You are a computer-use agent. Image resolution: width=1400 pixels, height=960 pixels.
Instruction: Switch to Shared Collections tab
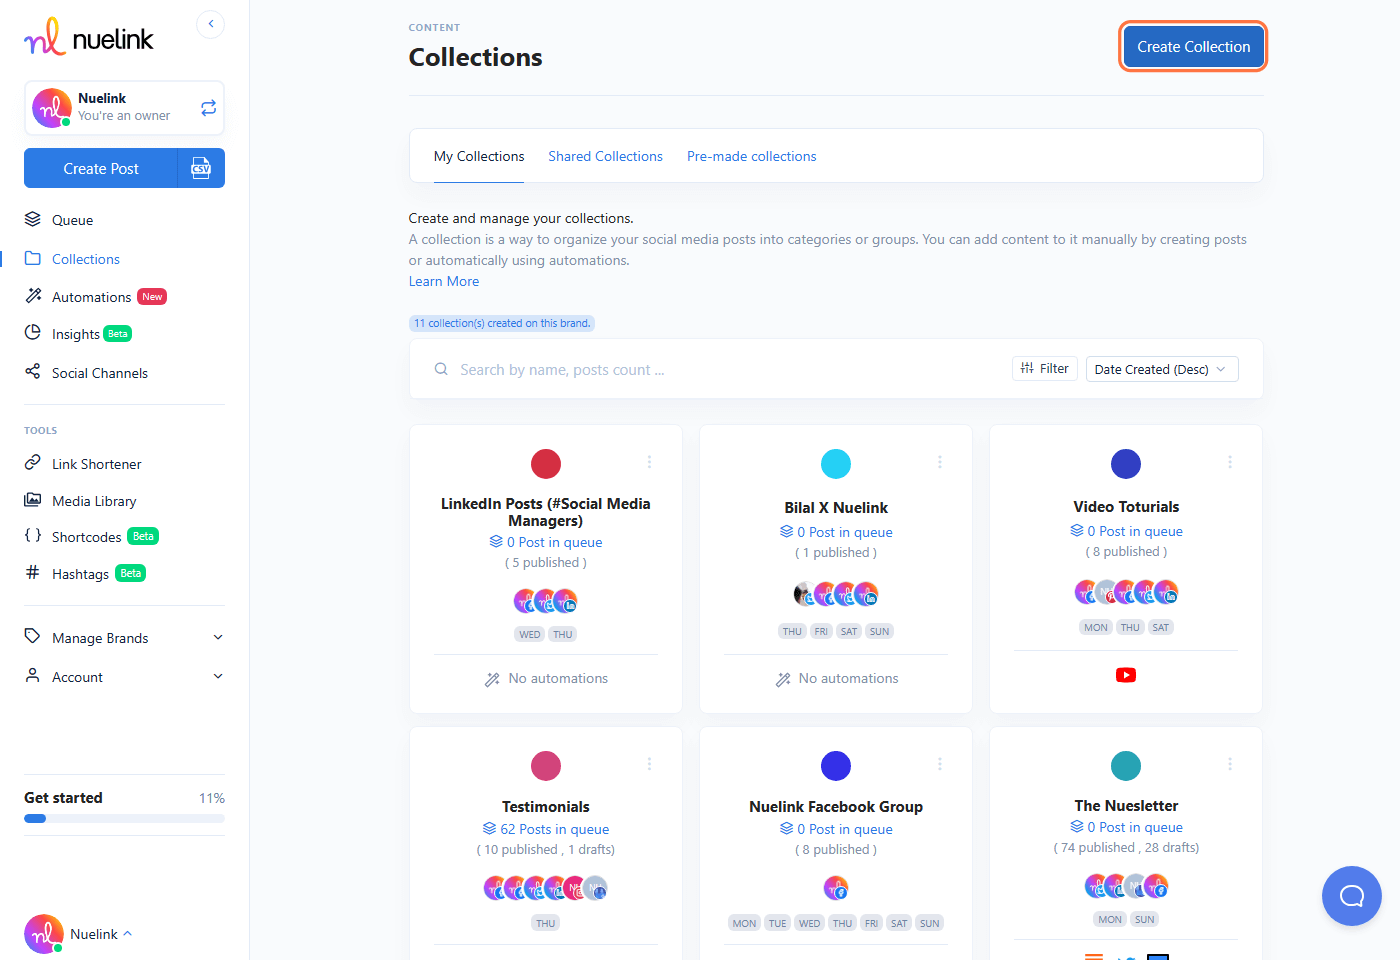[605, 156]
